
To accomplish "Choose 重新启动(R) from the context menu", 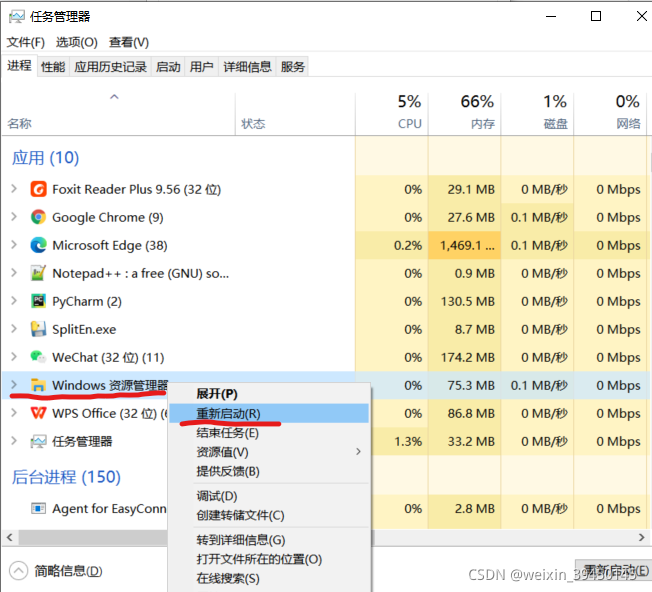I will (x=269, y=414).
